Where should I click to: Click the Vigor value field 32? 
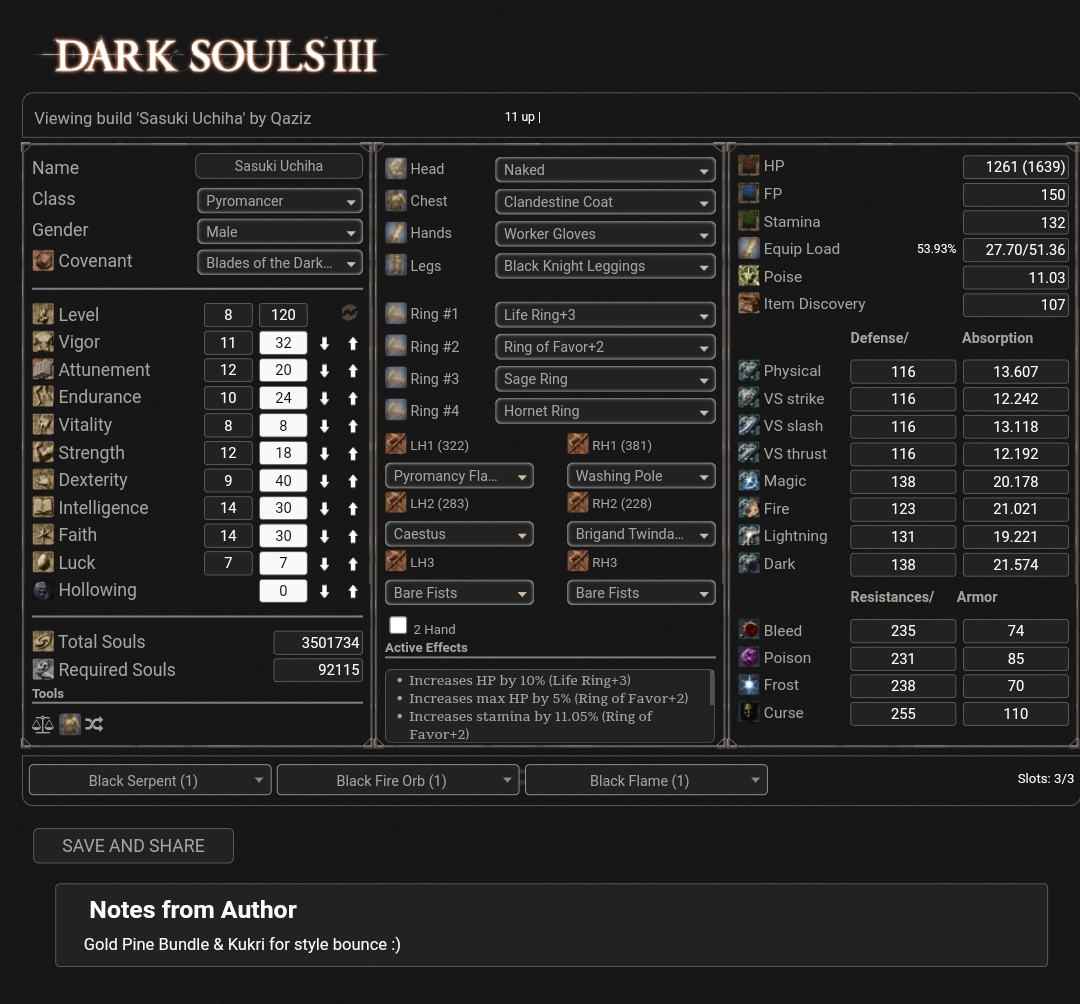coord(283,342)
